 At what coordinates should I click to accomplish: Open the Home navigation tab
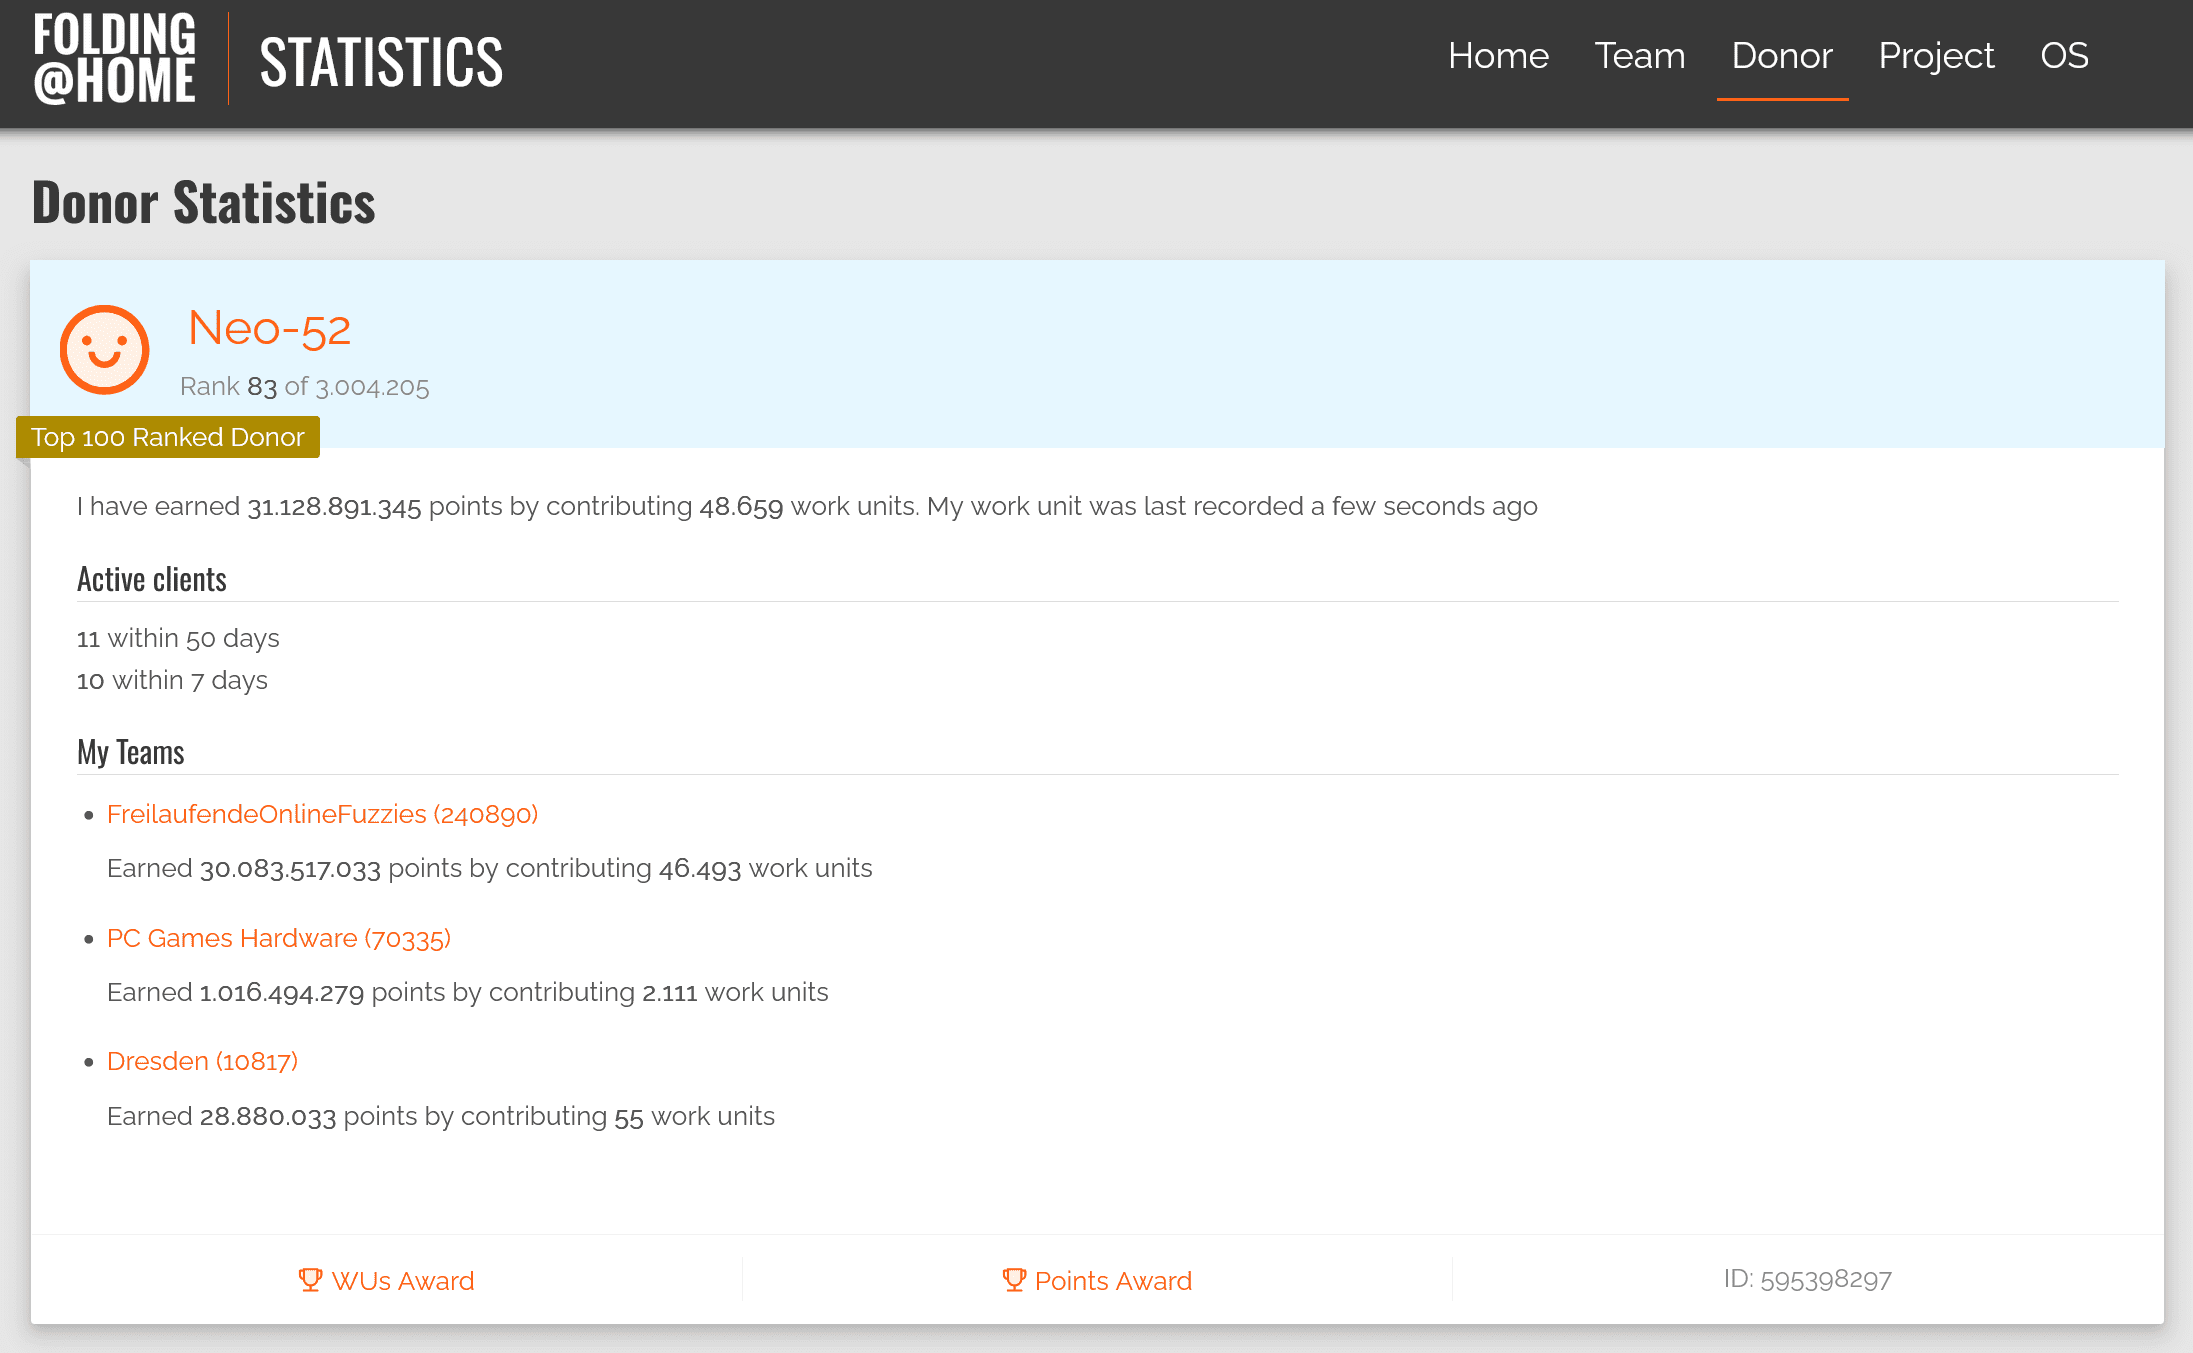[1498, 56]
